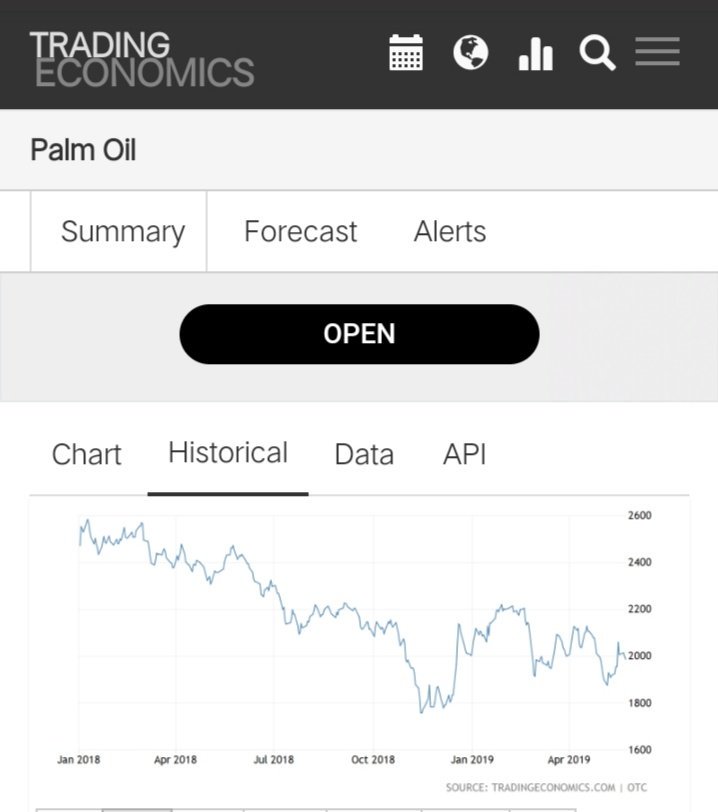Click the Palm Oil page heading

coord(83,150)
